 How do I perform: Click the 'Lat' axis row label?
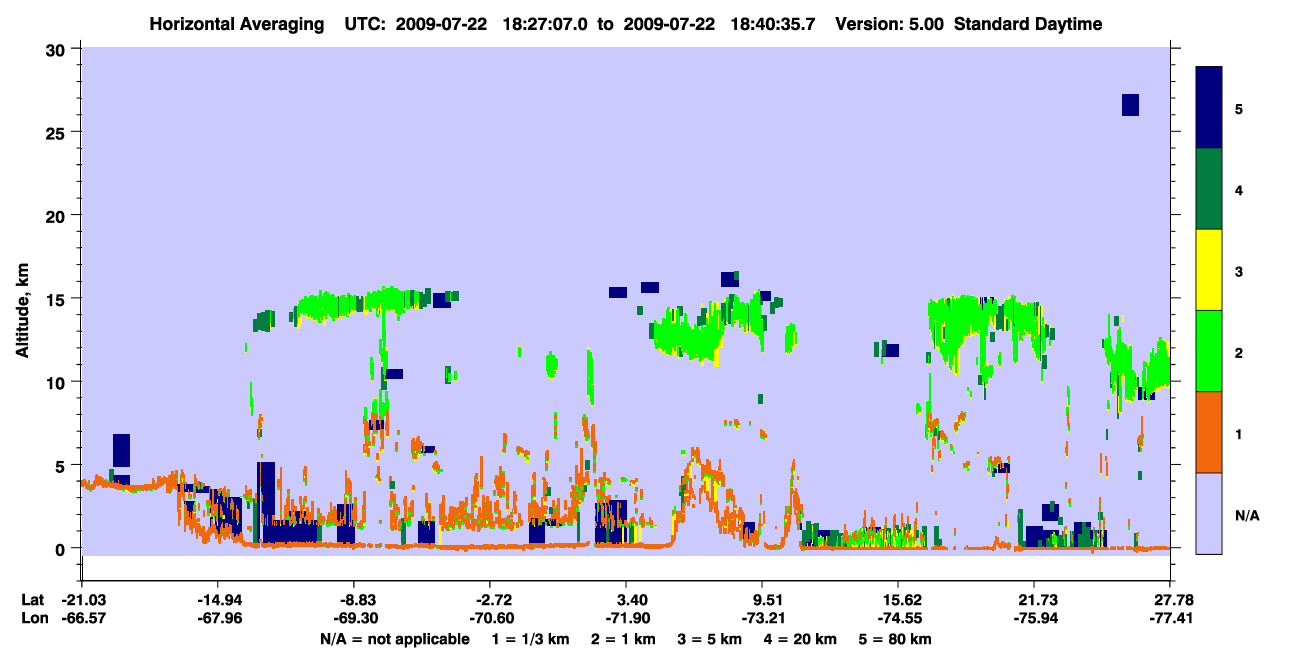[32, 600]
